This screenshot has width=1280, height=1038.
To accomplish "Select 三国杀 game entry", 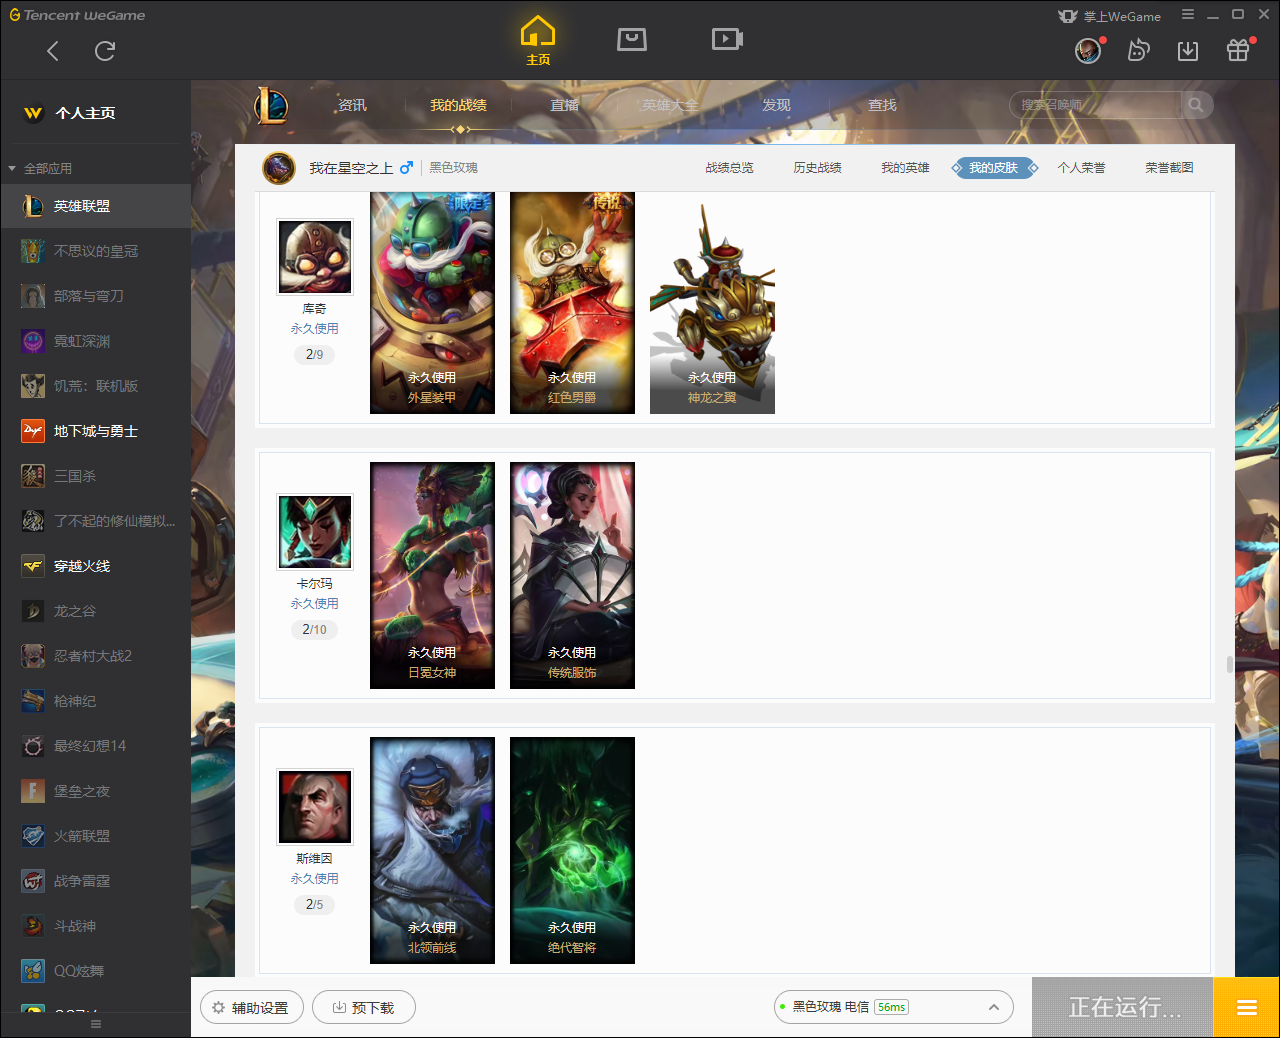I will click(x=95, y=476).
